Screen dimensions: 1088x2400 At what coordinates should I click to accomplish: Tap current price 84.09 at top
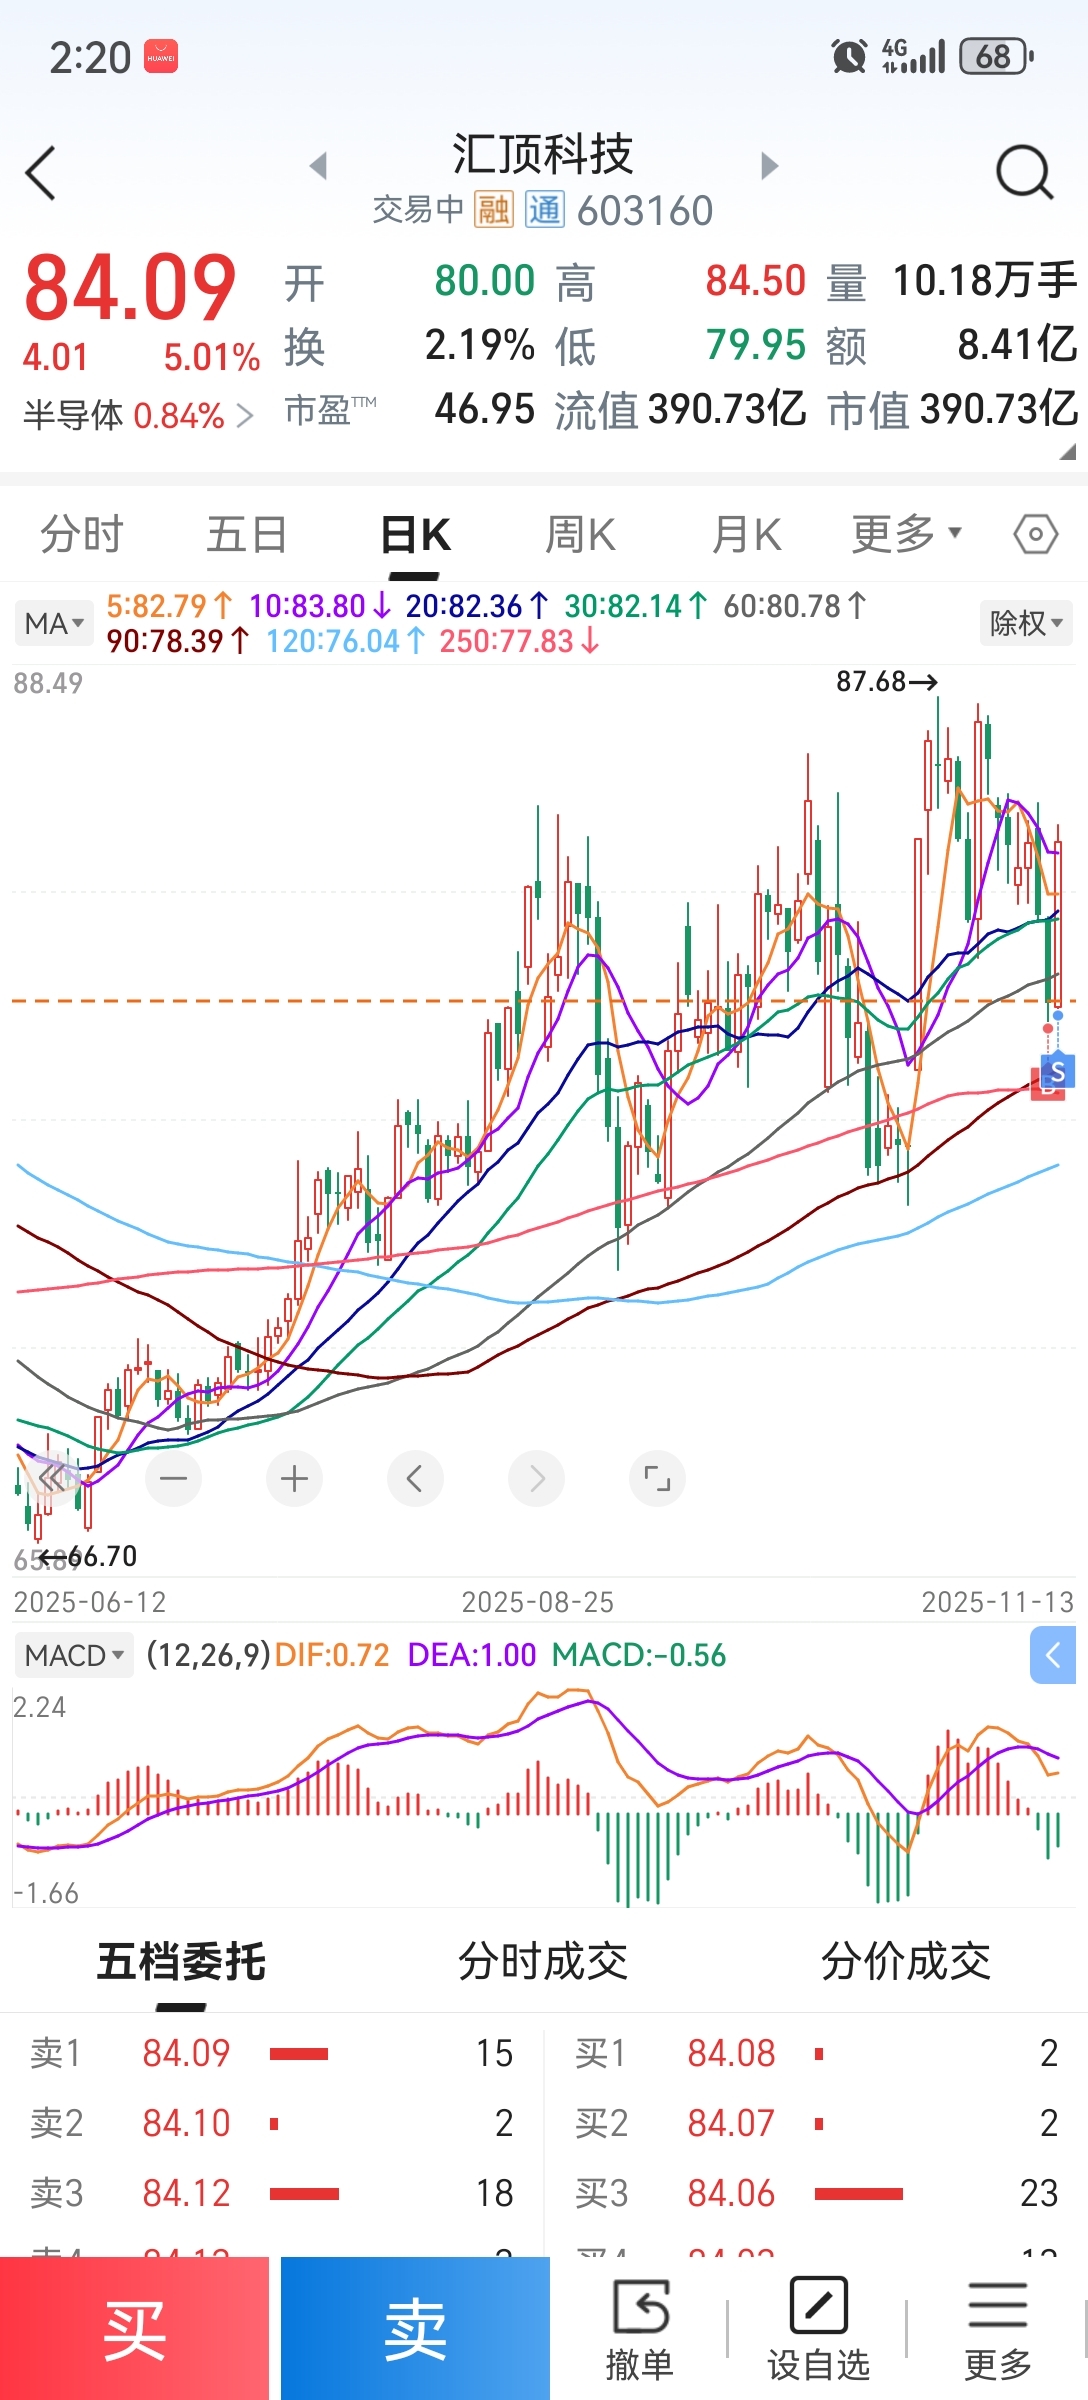coord(130,287)
